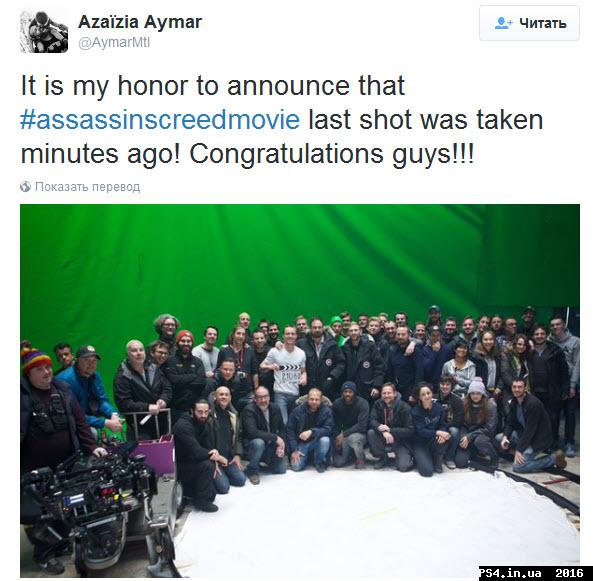
Task: Click the Читать label text
Action: [x=543, y=23]
